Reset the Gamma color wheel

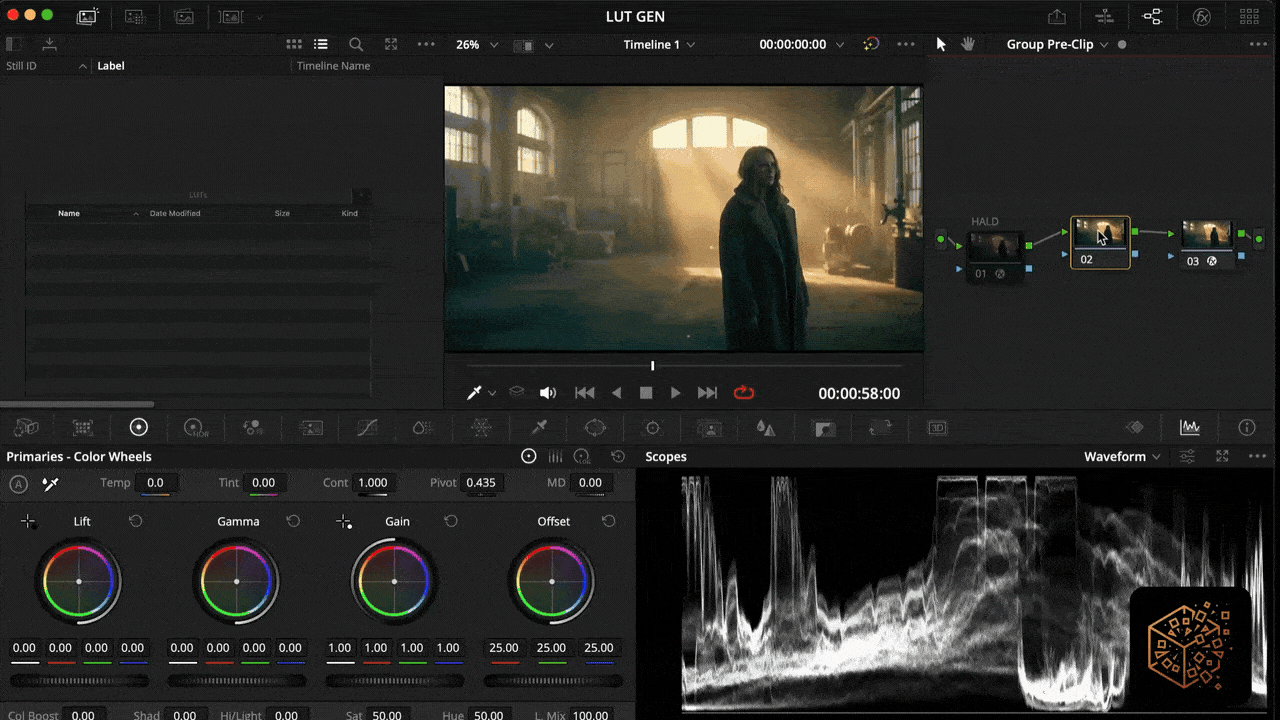[x=293, y=521]
